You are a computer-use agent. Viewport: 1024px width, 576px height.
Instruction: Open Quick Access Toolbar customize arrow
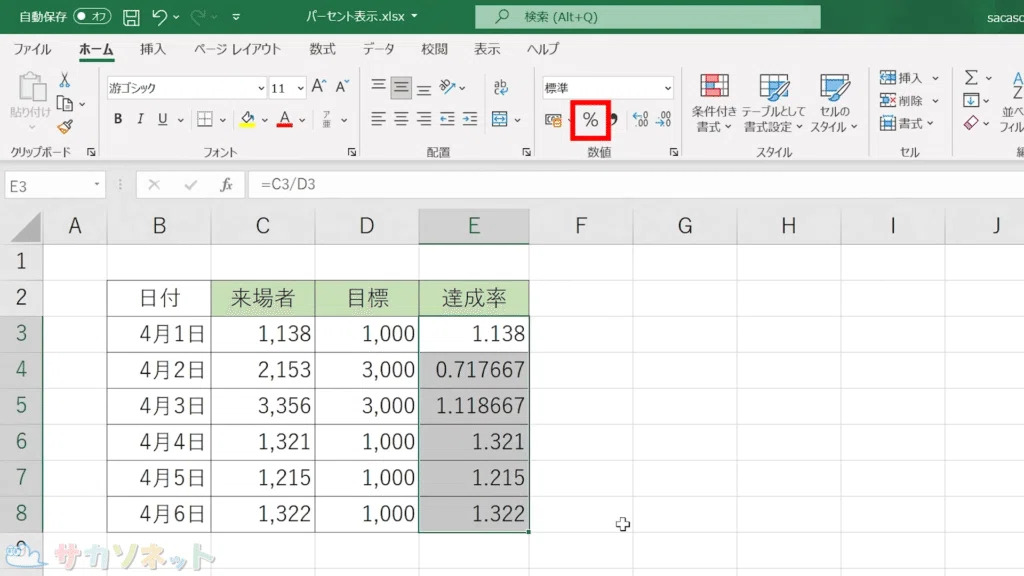[x=236, y=17]
